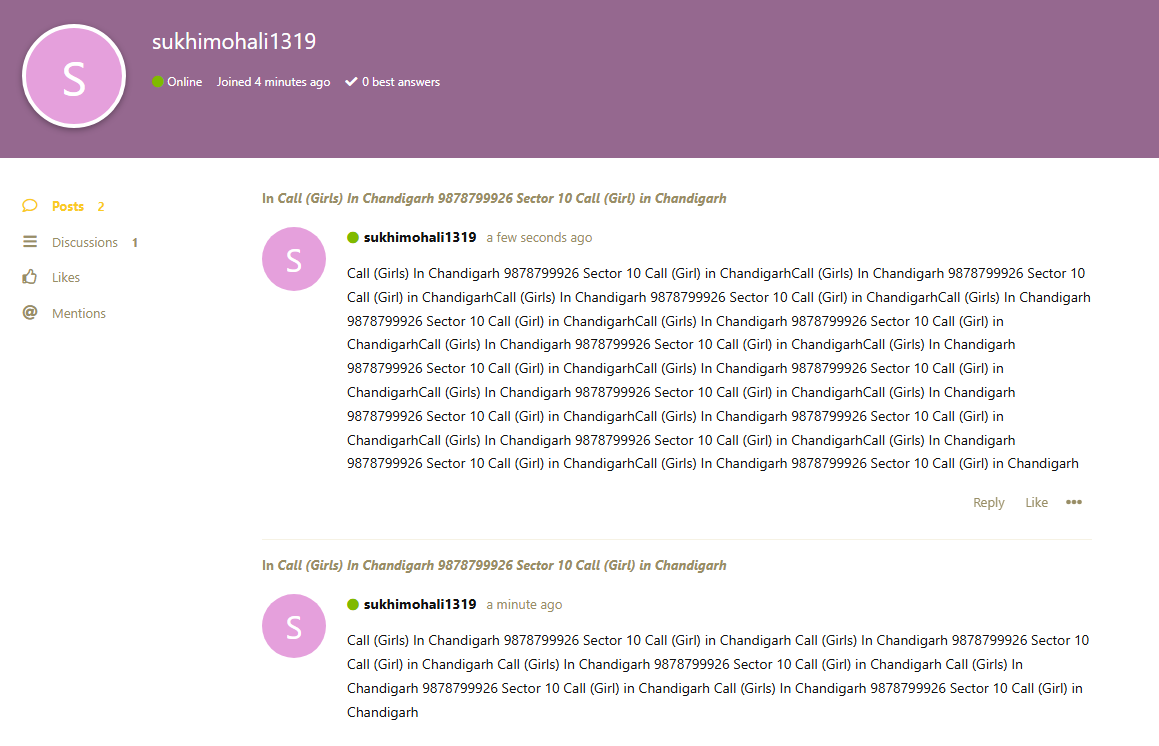This screenshot has height=746, width=1159.
Task: Click the best answers checkmark icon
Action: 351,82
